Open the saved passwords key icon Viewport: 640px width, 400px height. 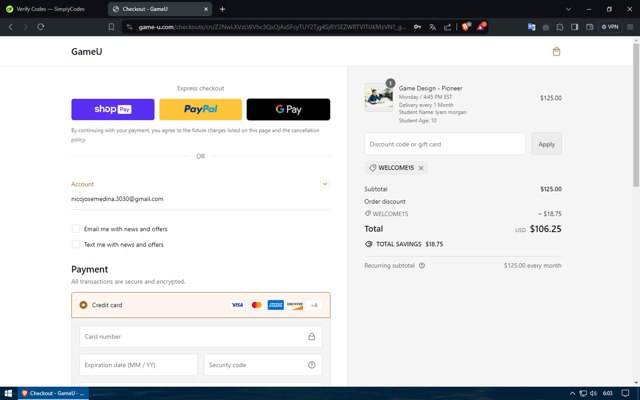point(417,27)
